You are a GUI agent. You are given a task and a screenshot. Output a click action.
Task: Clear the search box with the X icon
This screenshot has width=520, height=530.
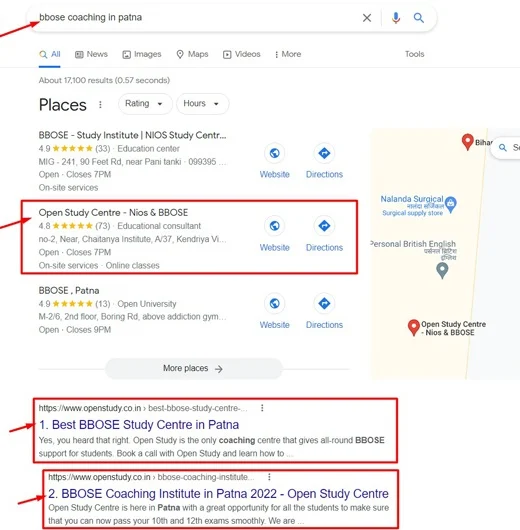pos(367,18)
